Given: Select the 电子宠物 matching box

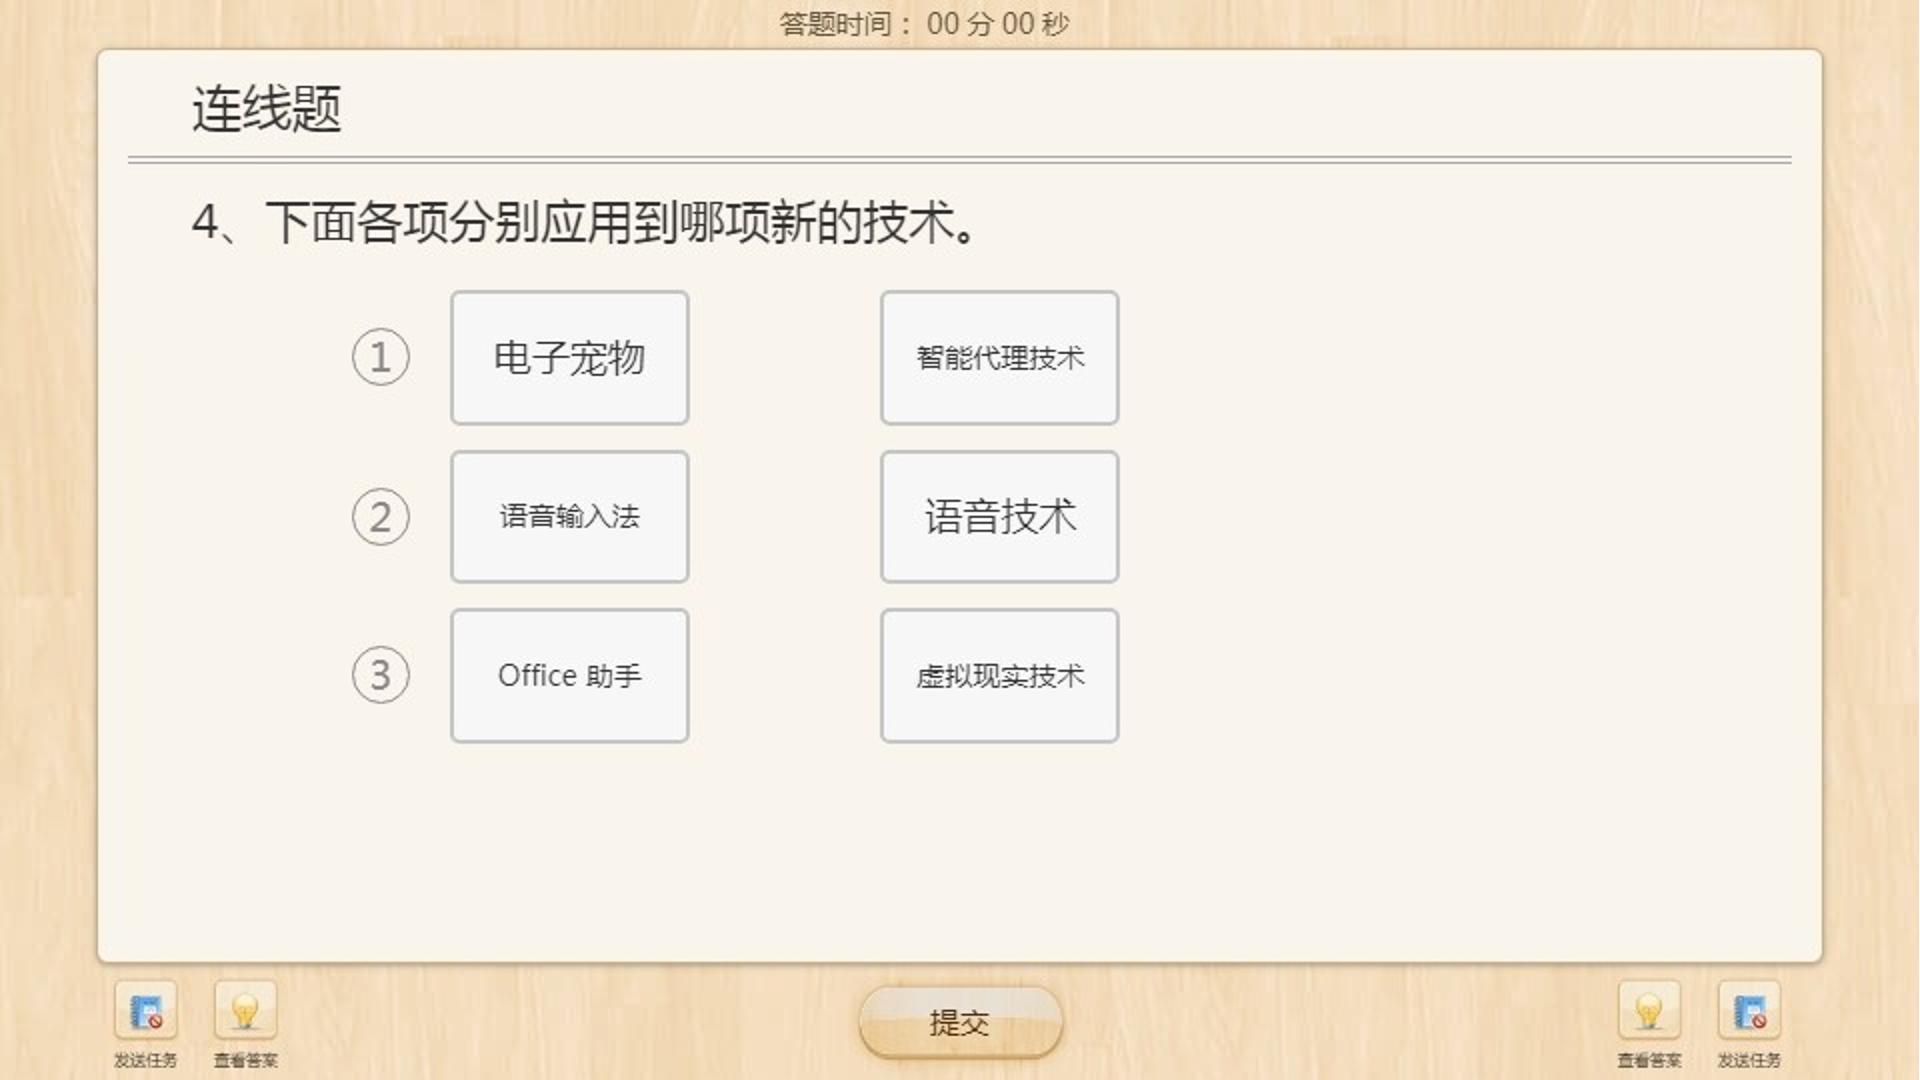Looking at the screenshot, I should click(x=570, y=358).
